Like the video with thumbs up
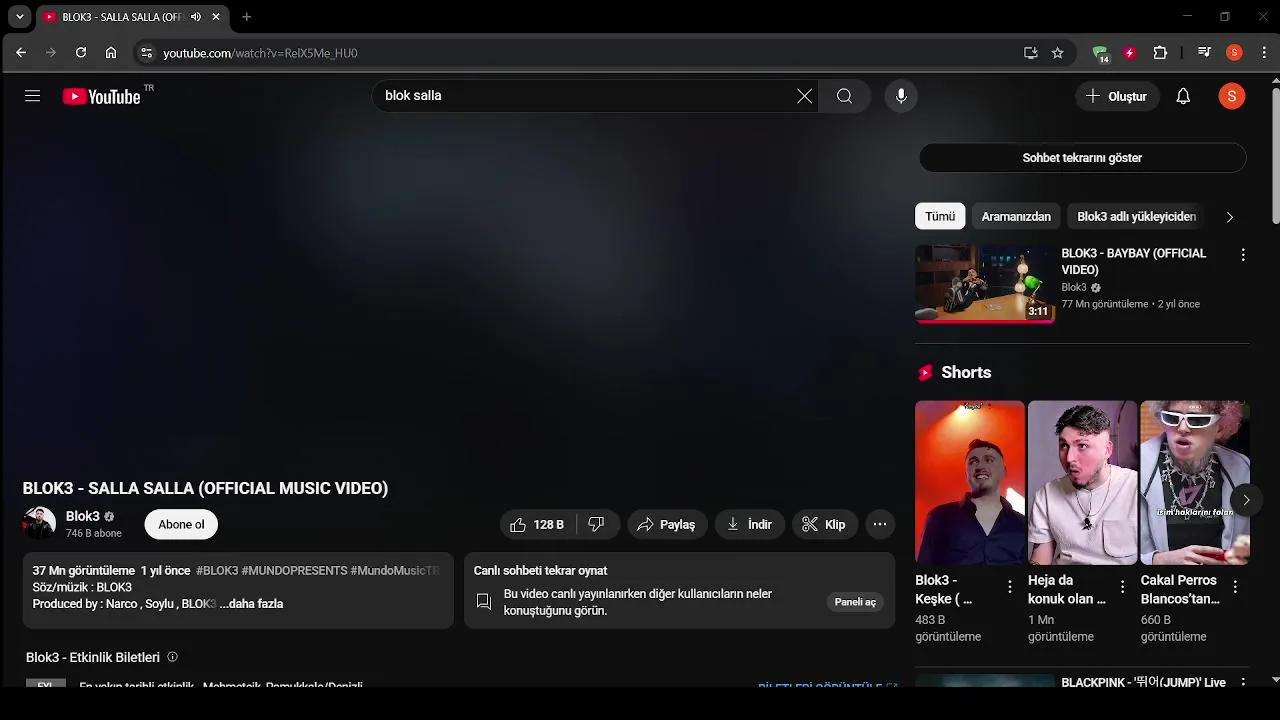 tap(537, 524)
